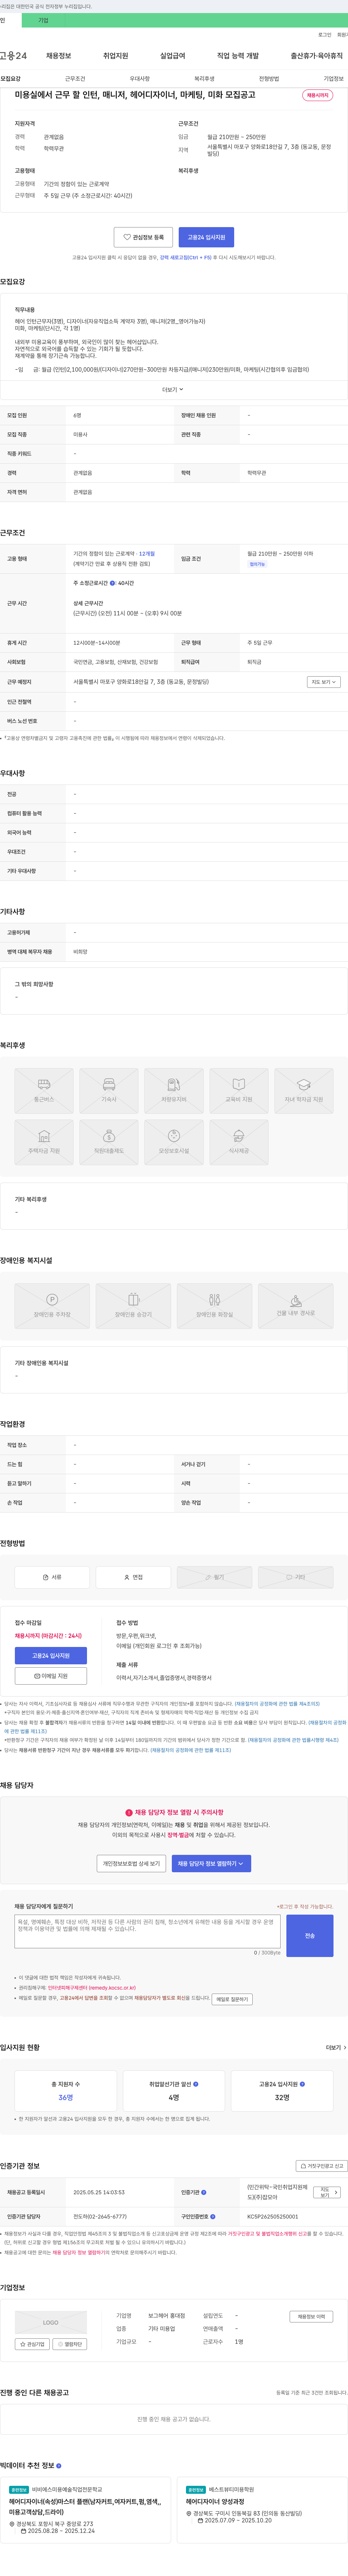348x2576 pixels.
Task: Expand the 더보기 job description section
Action: click(x=173, y=389)
